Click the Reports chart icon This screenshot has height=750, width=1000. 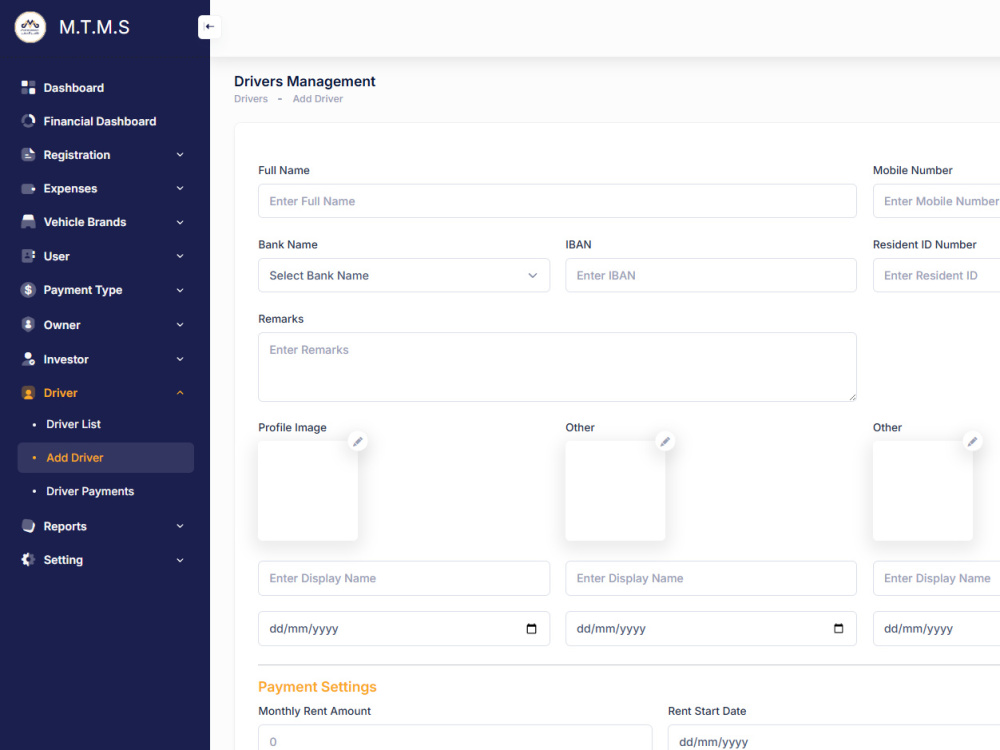(28, 526)
